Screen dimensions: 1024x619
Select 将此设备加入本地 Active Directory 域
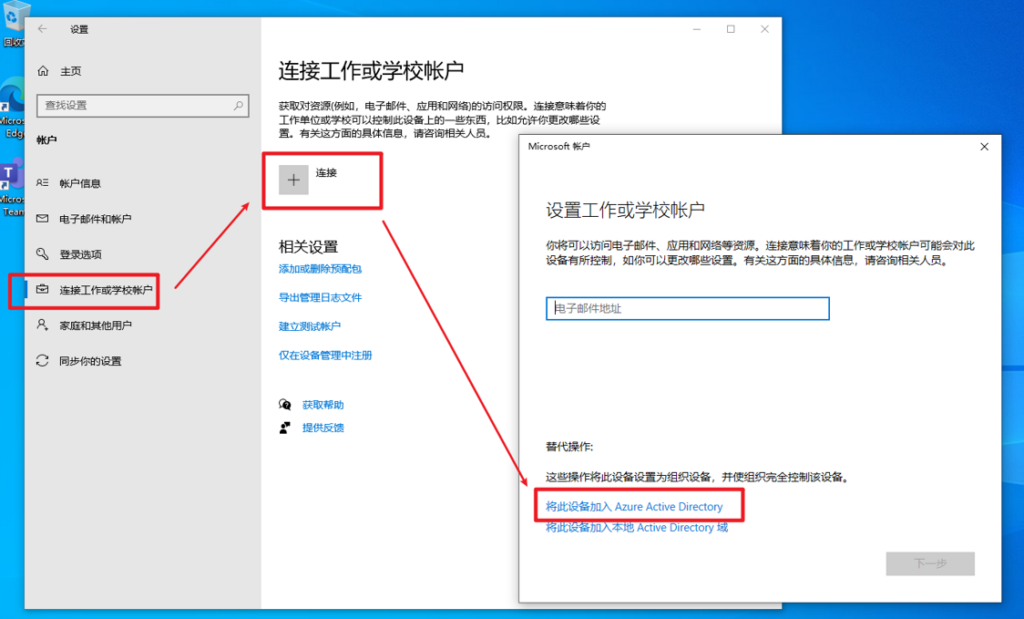tap(637, 528)
